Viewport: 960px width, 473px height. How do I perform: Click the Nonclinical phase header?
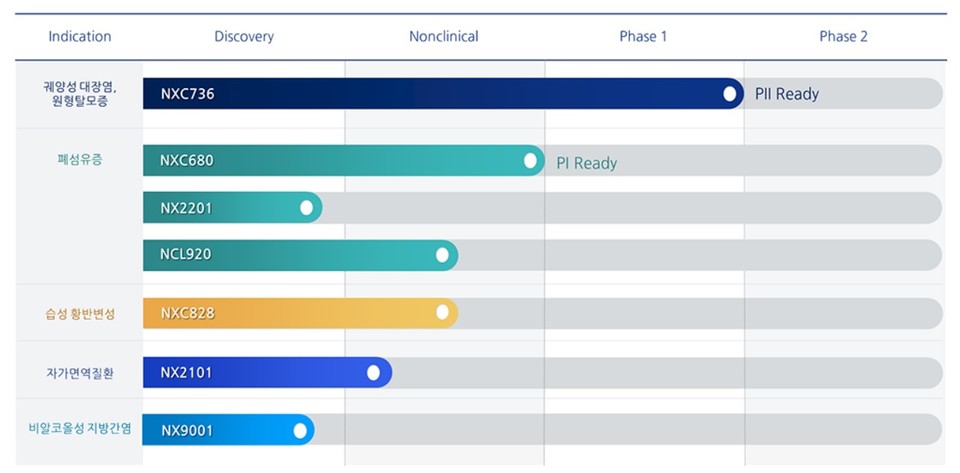point(444,37)
